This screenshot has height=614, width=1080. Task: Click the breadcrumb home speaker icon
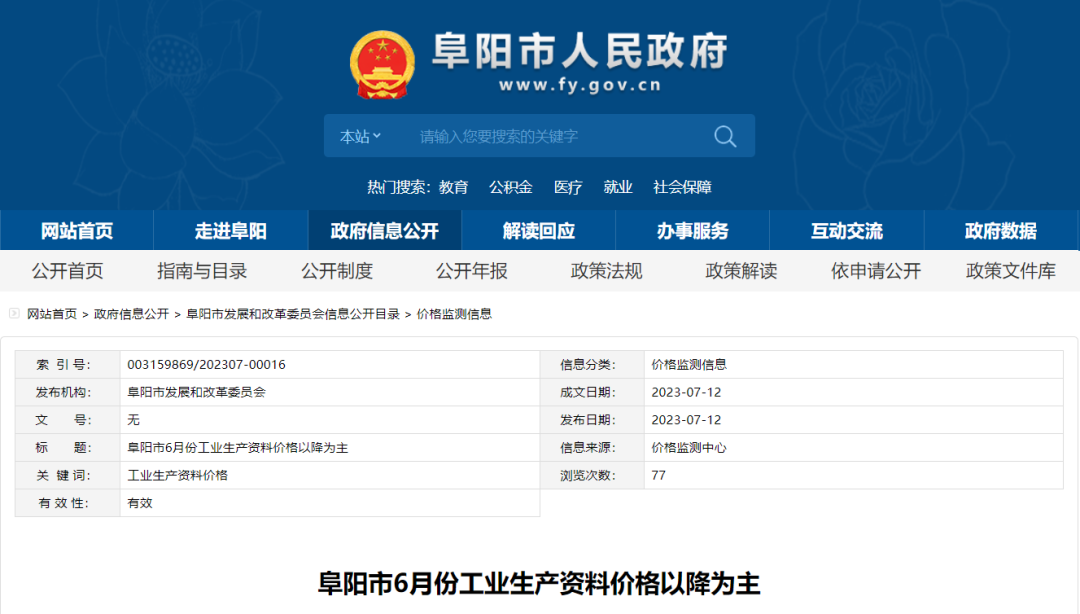point(14,314)
